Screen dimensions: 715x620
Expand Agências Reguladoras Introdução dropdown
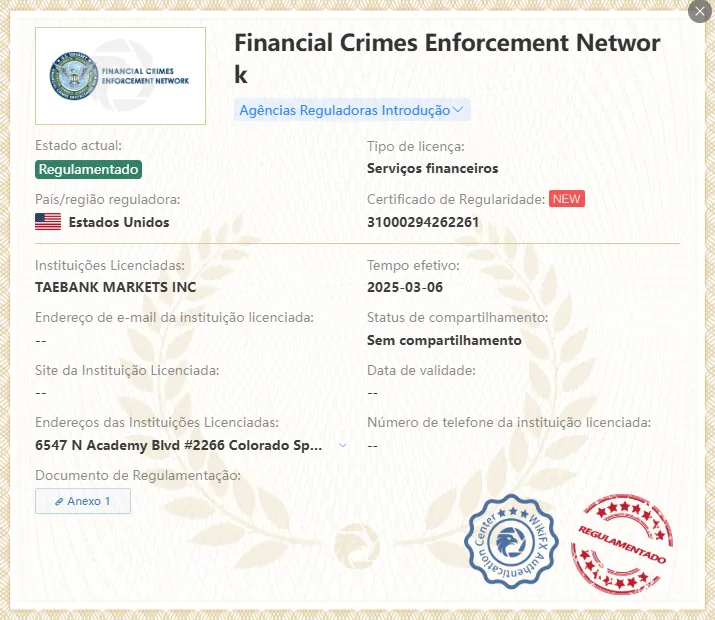pyautogui.click(x=352, y=110)
